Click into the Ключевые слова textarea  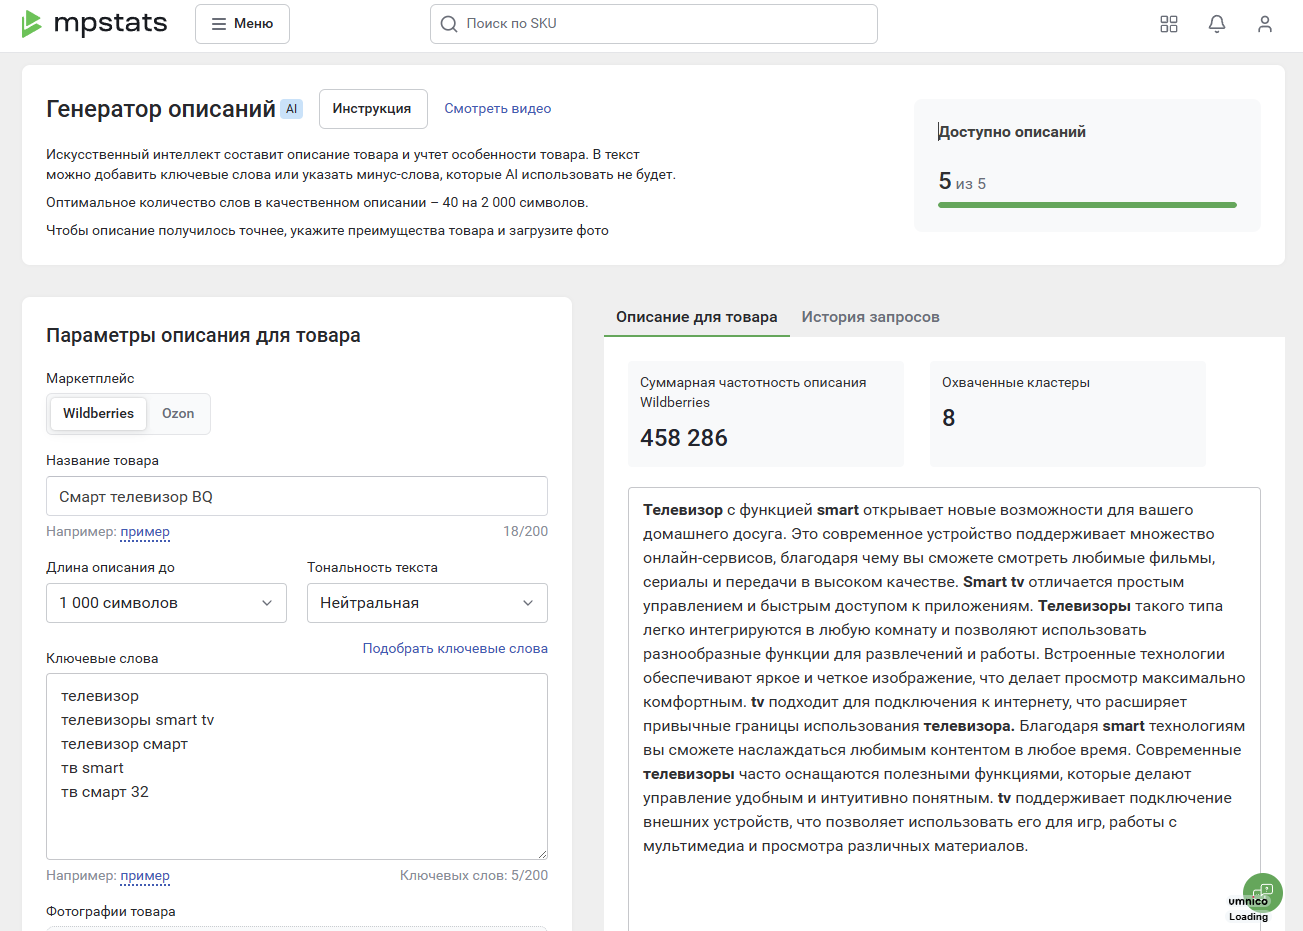tap(297, 766)
